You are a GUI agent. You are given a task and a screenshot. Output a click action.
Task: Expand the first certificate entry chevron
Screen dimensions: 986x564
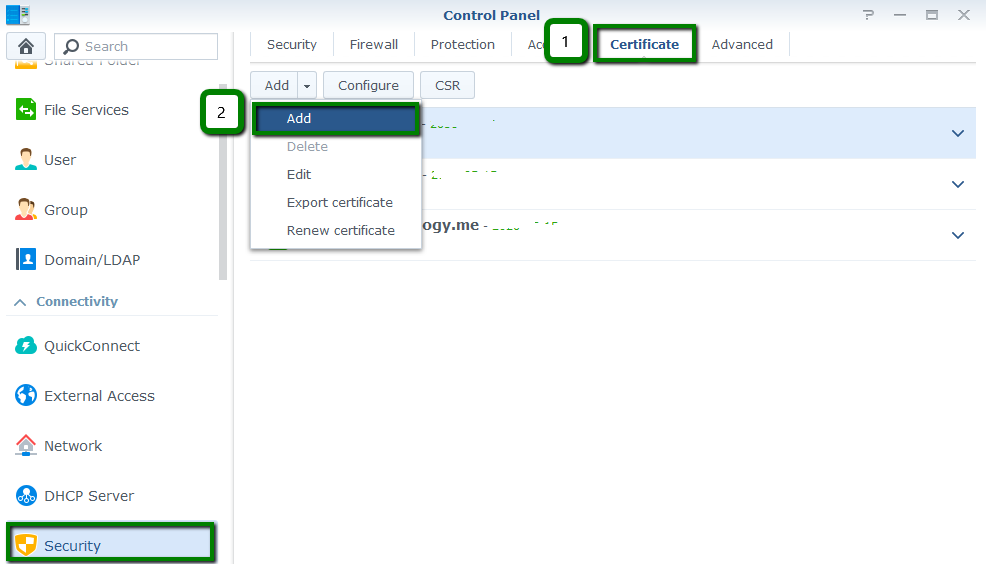tap(957, 133)
